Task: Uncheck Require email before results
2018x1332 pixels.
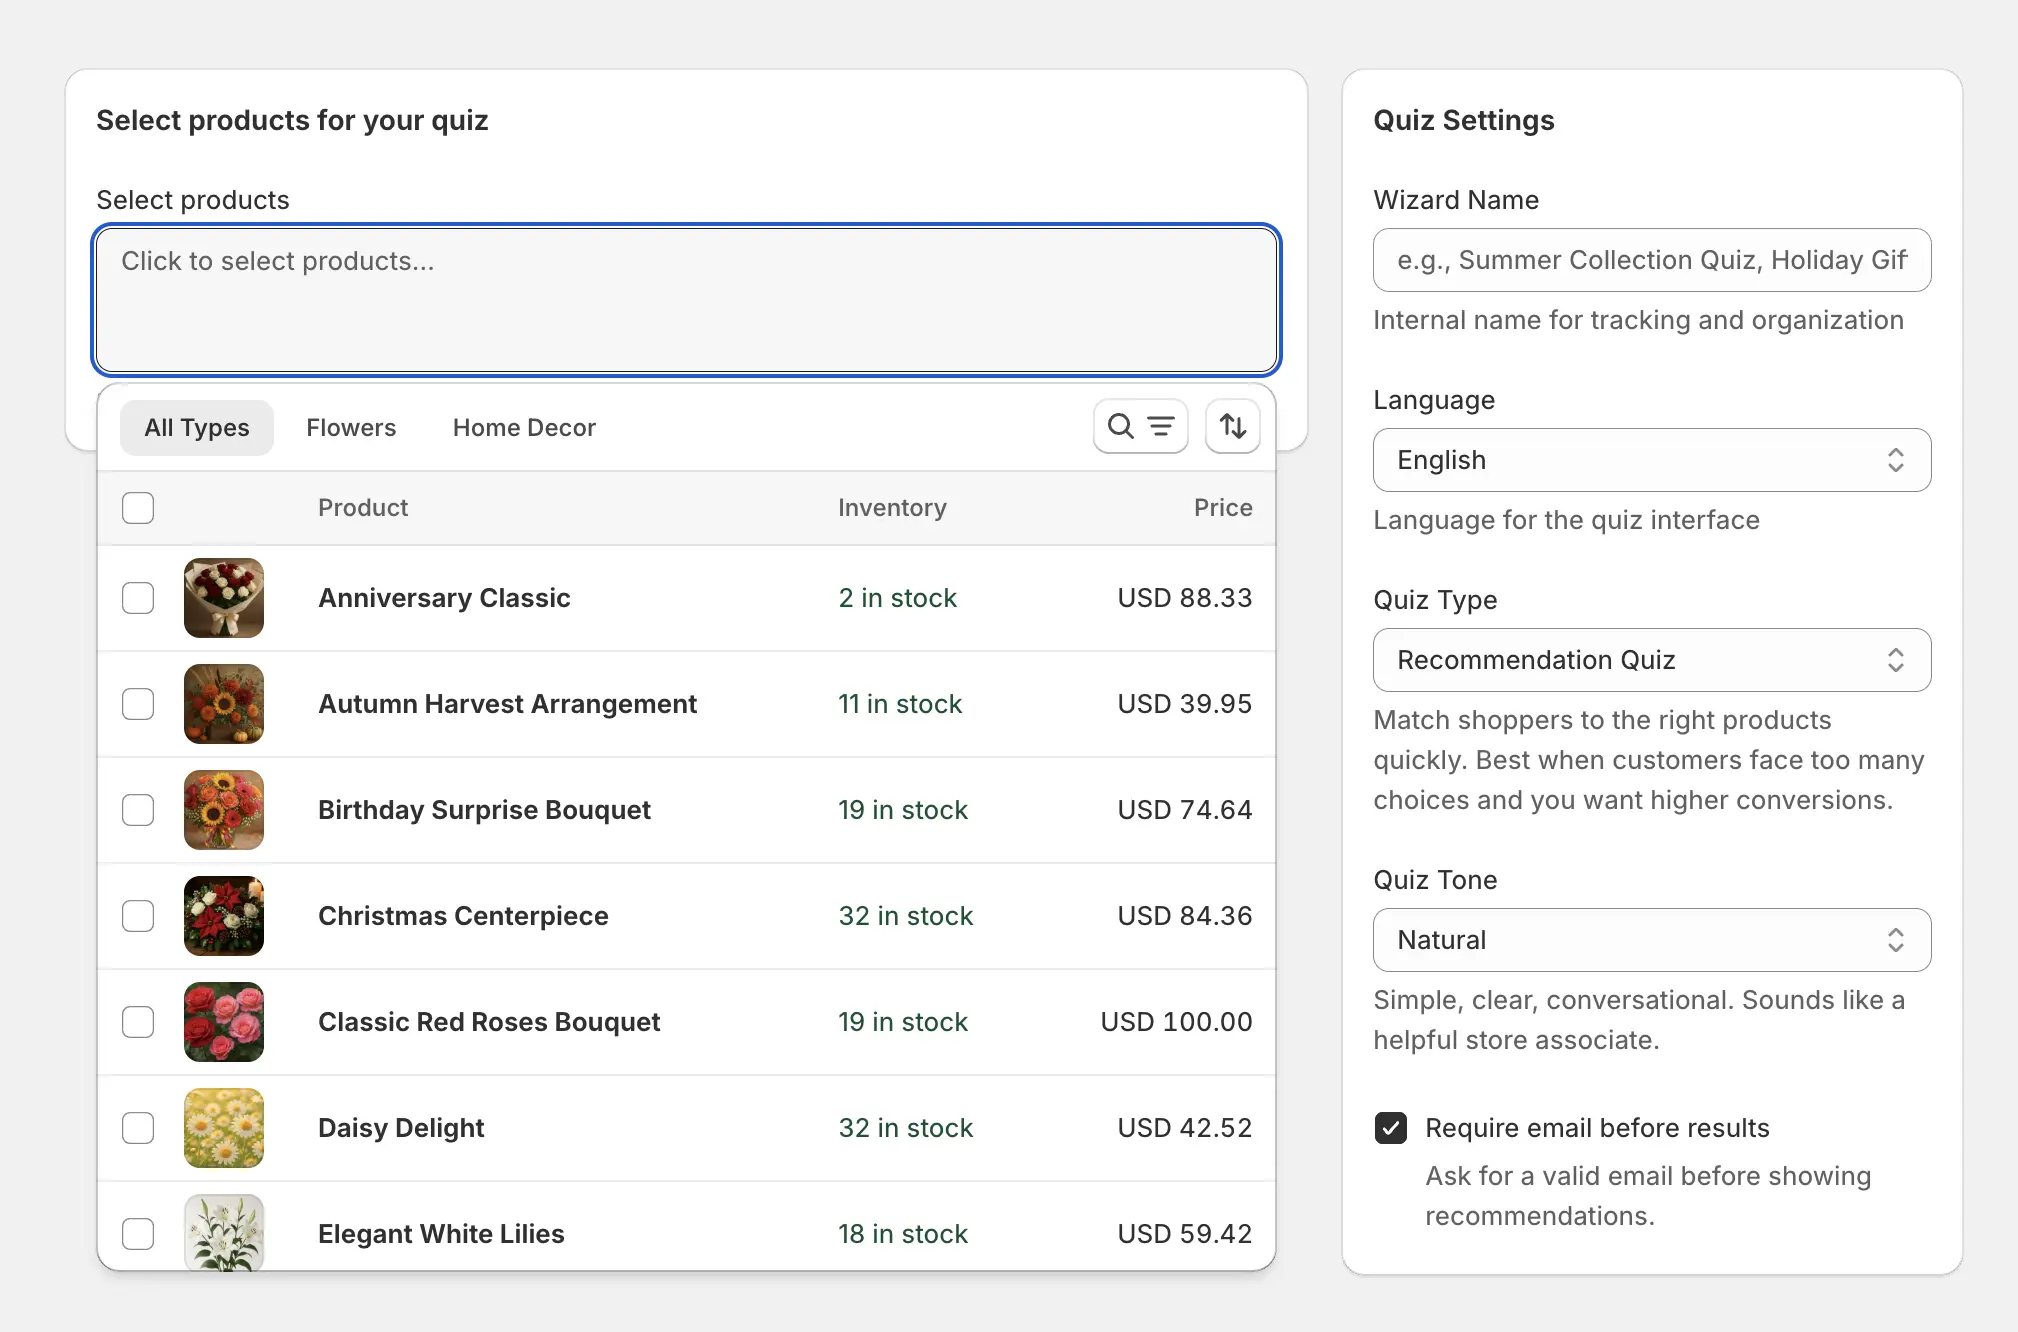Action: point(1390,1128)
